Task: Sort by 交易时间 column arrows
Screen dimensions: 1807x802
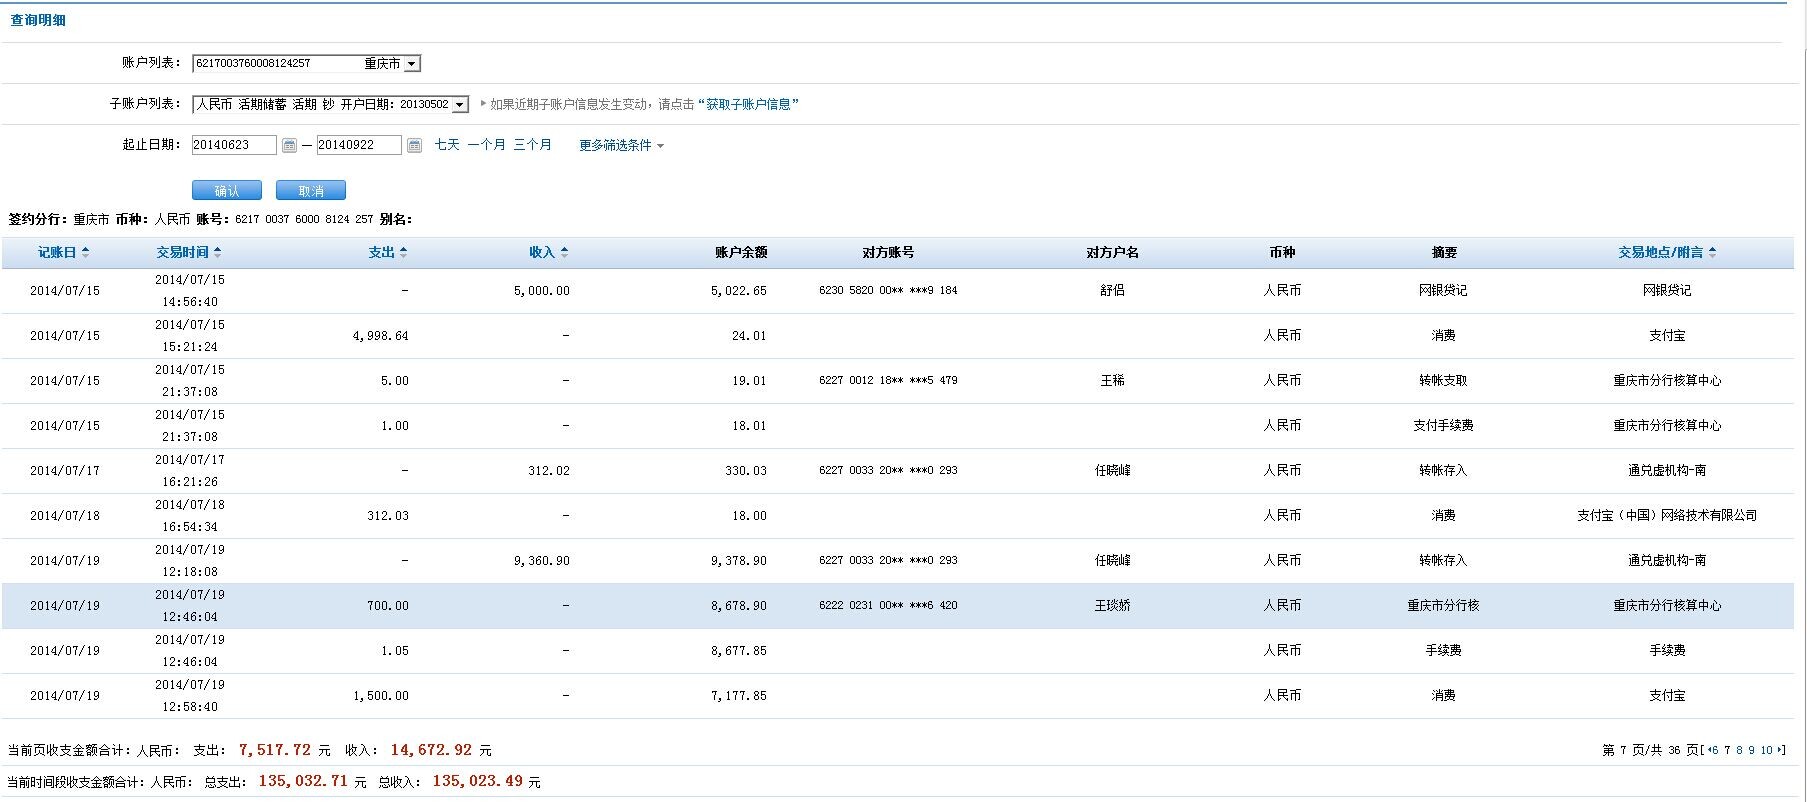Action: coord(218,253)
